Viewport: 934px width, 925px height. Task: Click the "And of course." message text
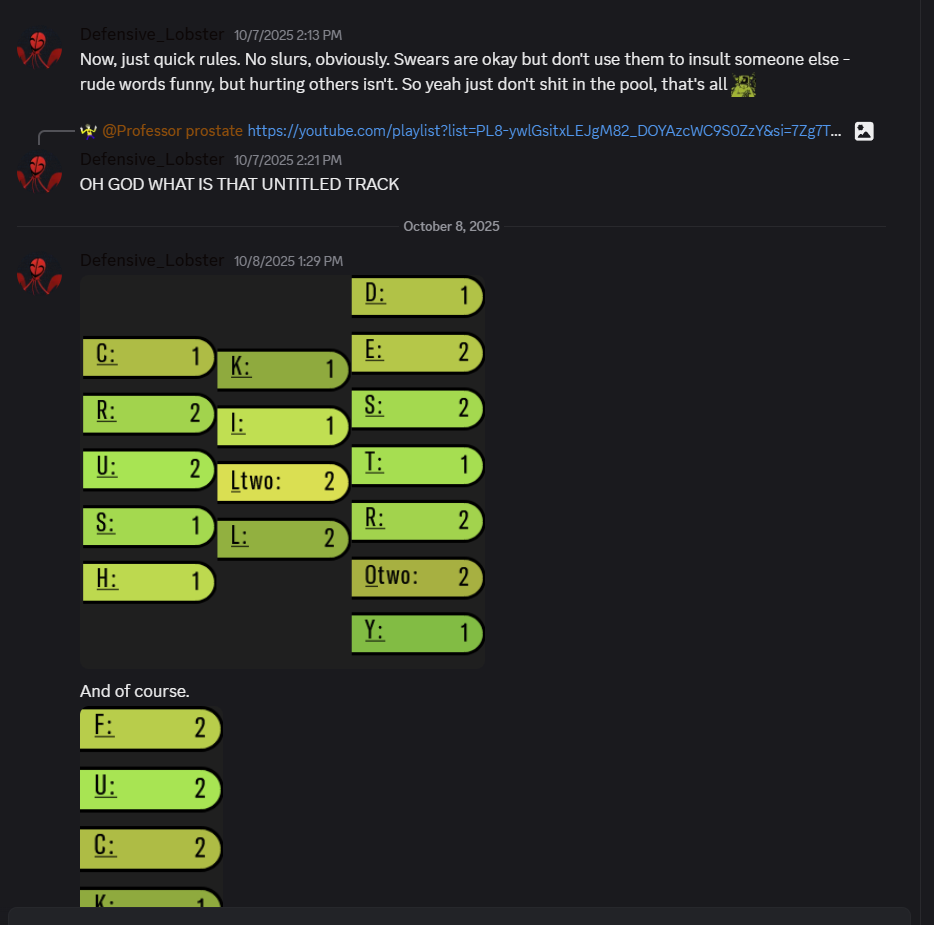(x=134, y=691)
